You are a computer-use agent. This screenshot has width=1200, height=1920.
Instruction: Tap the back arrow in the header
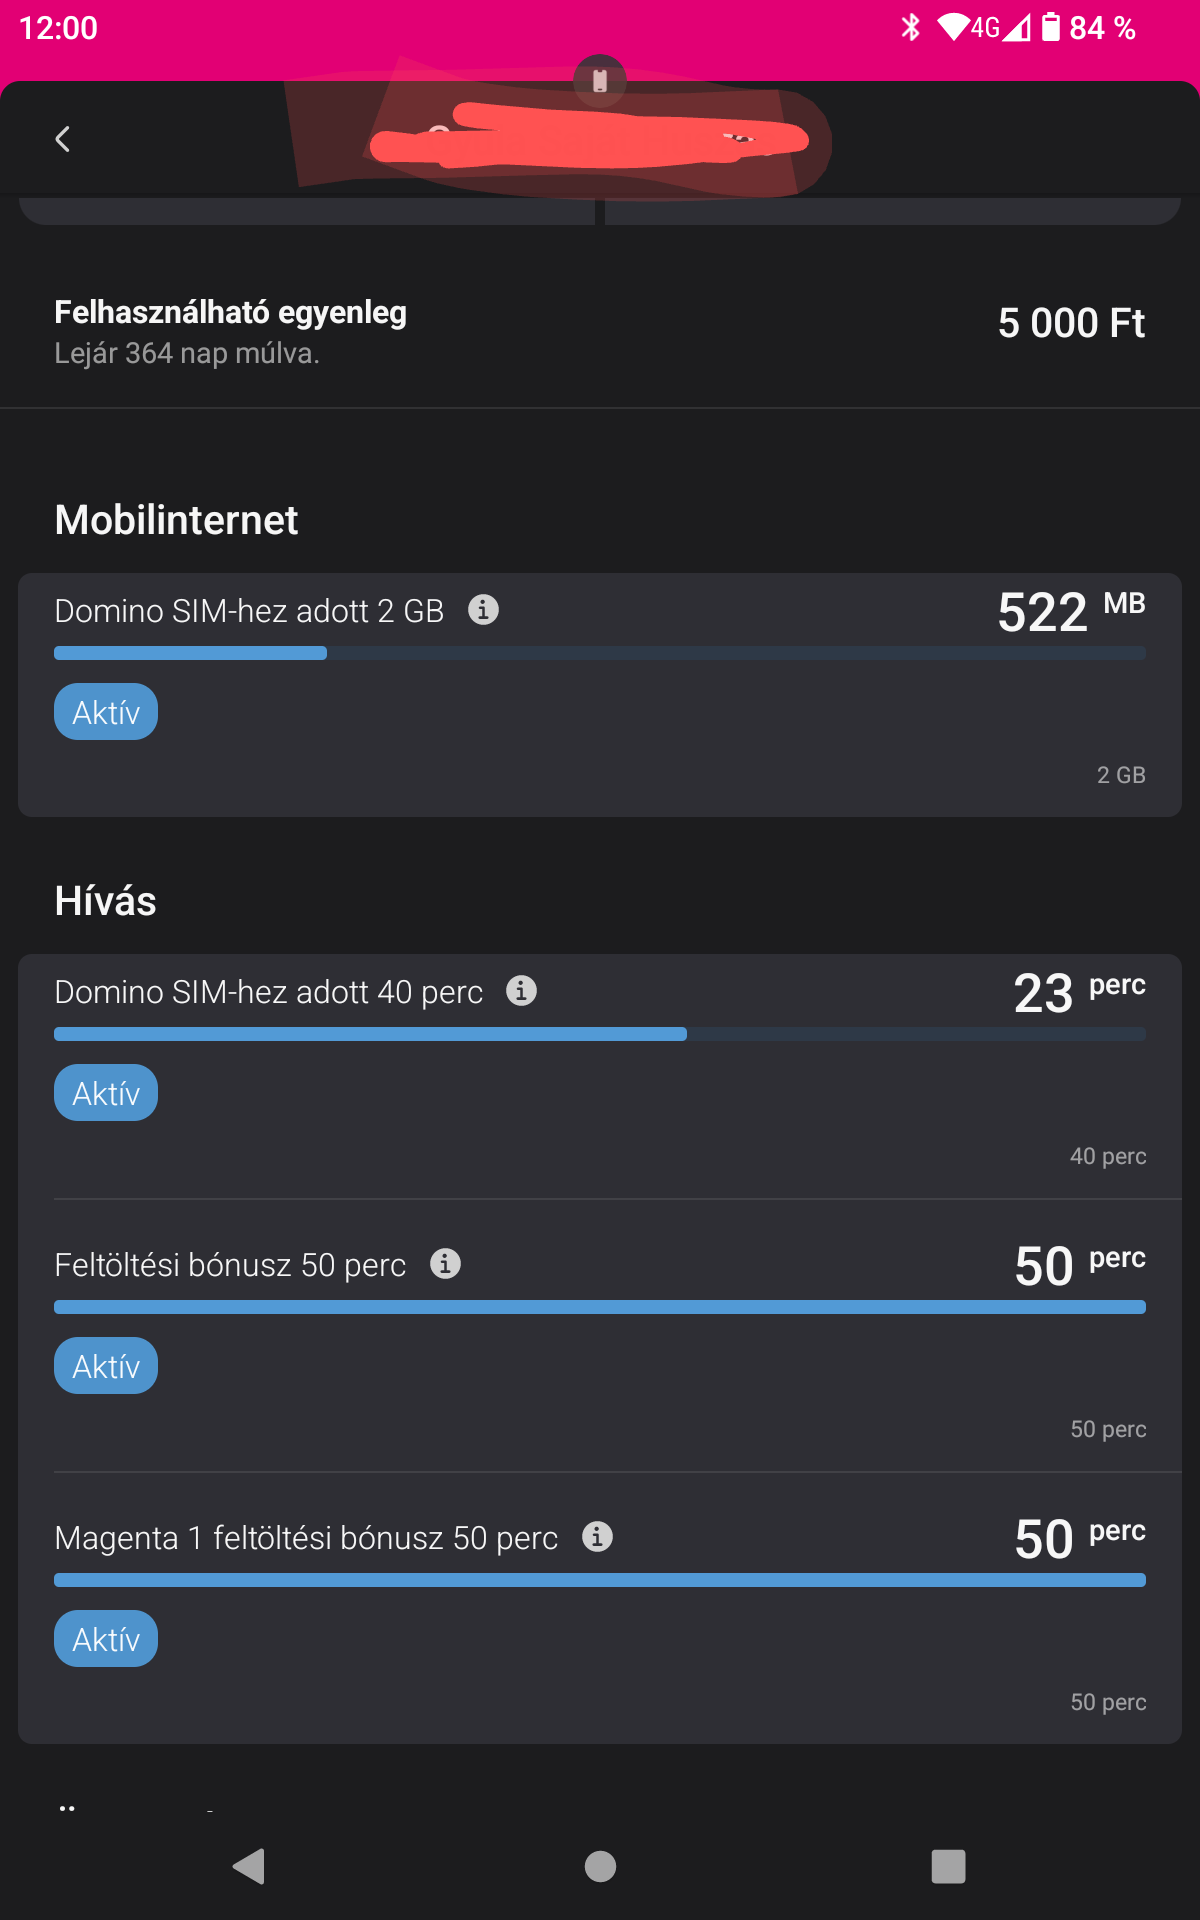tap(62, 139)
